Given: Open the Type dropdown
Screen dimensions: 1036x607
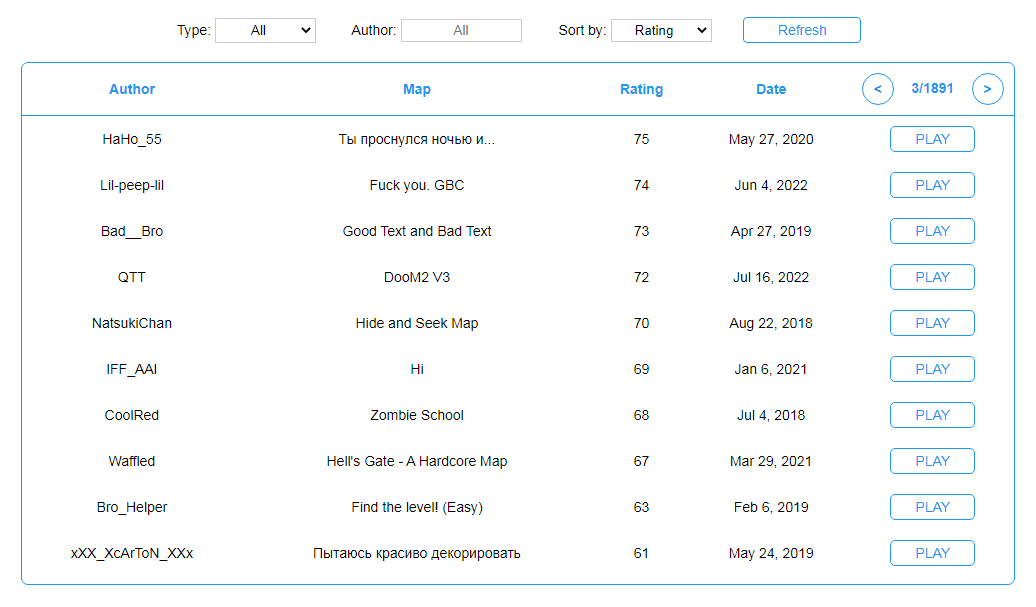Looking at the screenshot, I should pos(265,31).
